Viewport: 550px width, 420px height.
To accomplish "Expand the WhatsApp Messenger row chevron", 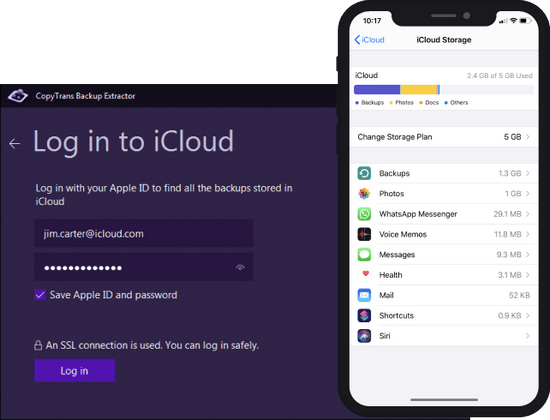I will coord(528,214).
